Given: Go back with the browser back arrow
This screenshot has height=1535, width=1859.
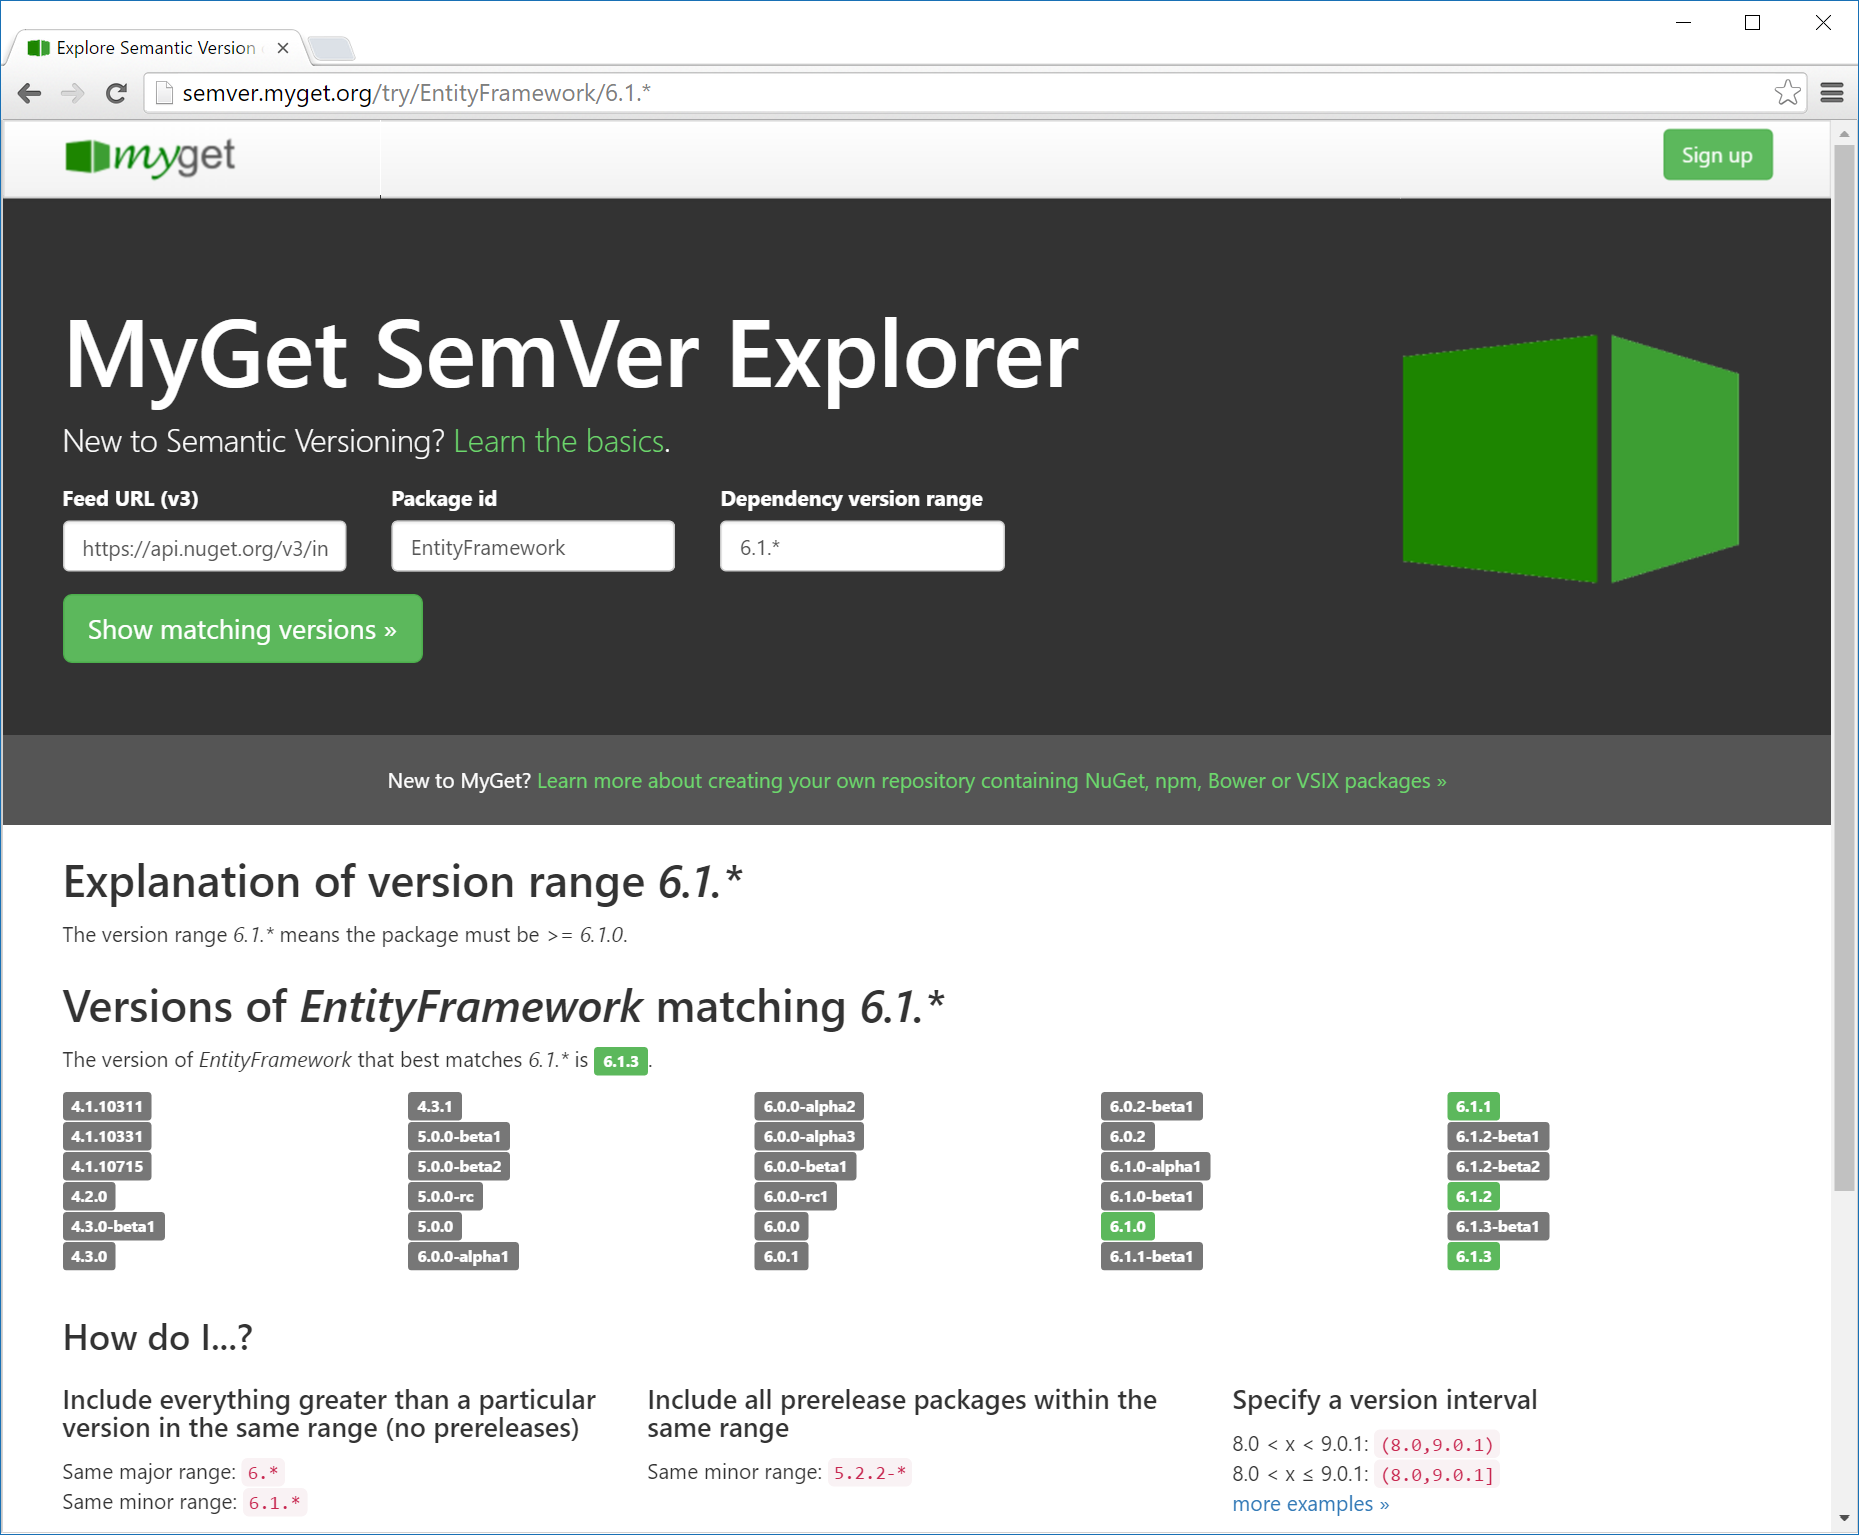Looking at the screenshot, I should point(30,93).
